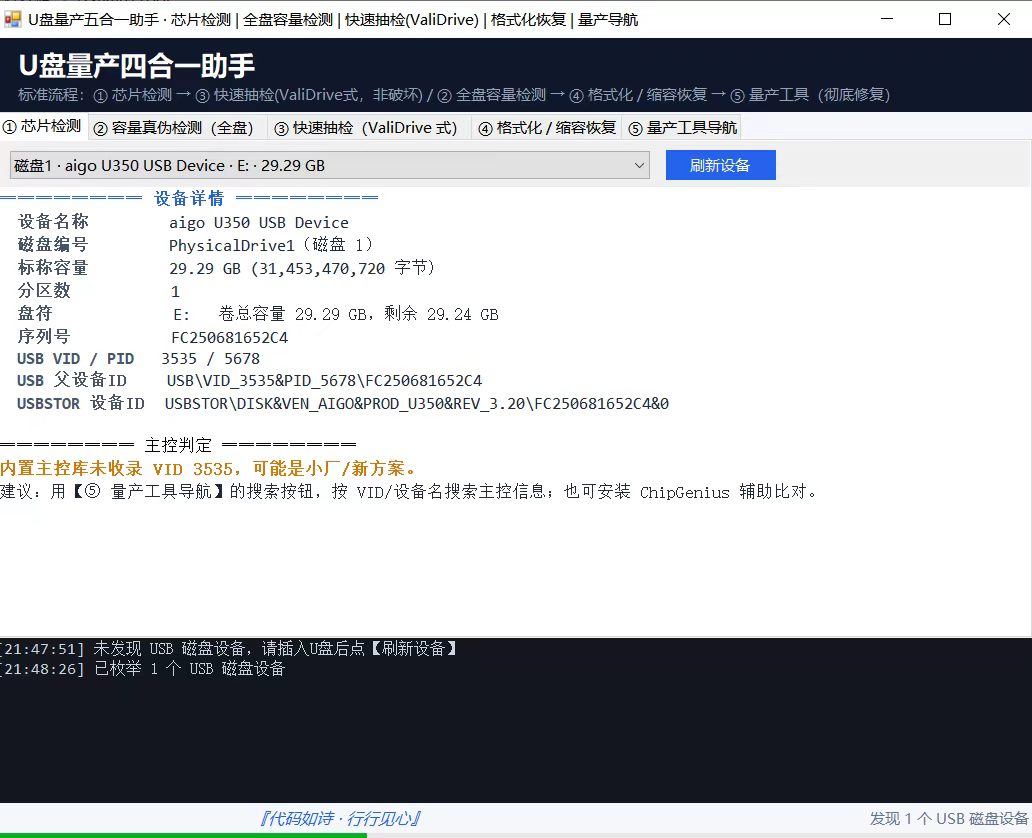Click the 设备详情 section heading

[190, 197]
